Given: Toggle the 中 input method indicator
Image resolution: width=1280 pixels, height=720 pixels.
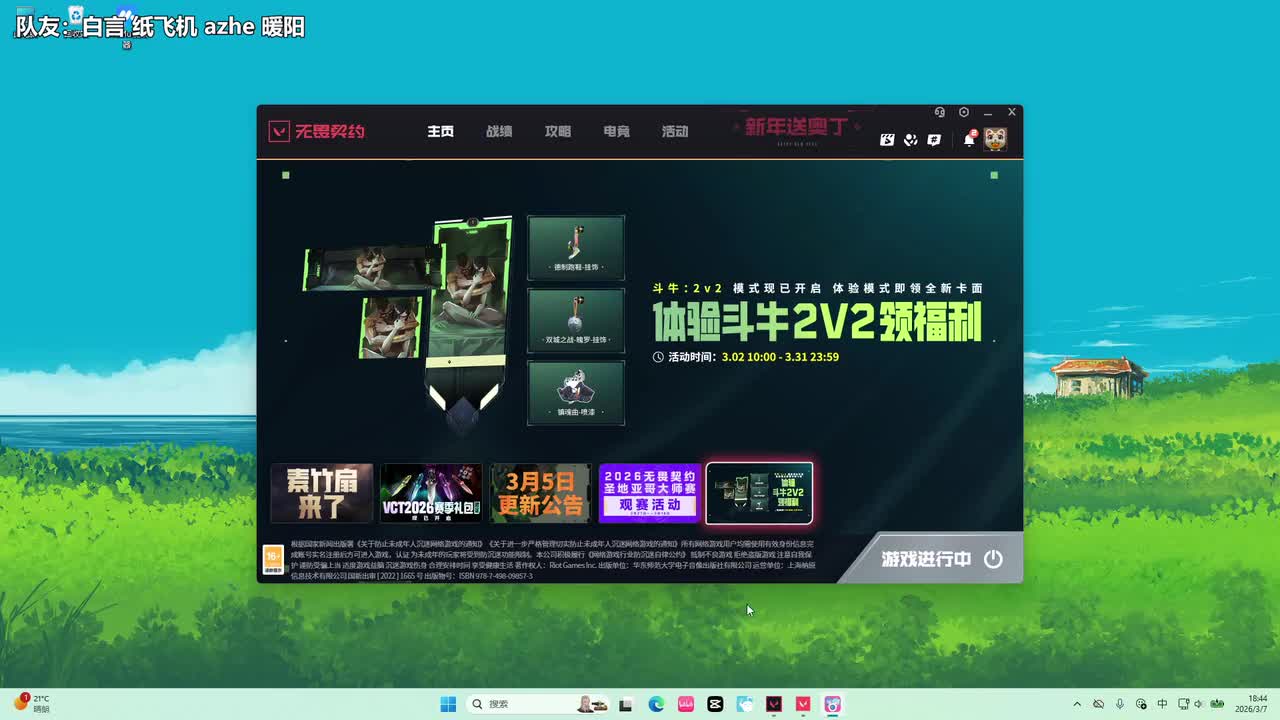Looking at the screenshot, I should [1162, 704].
